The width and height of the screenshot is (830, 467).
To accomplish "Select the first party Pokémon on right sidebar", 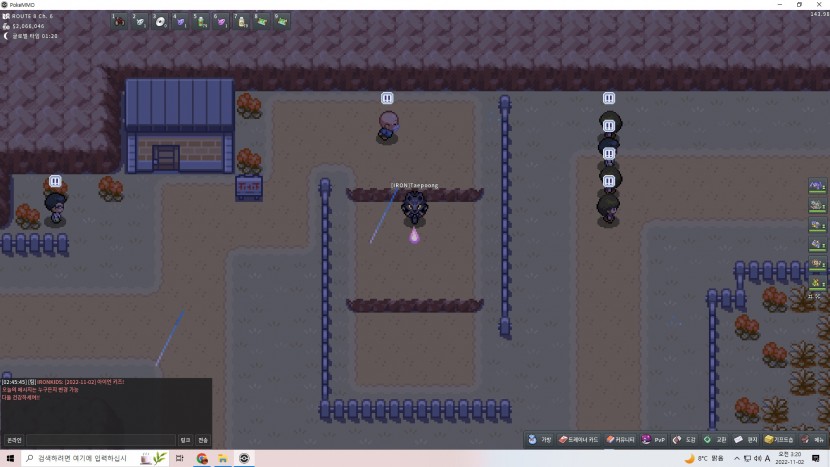I will [x=818, y=186].
